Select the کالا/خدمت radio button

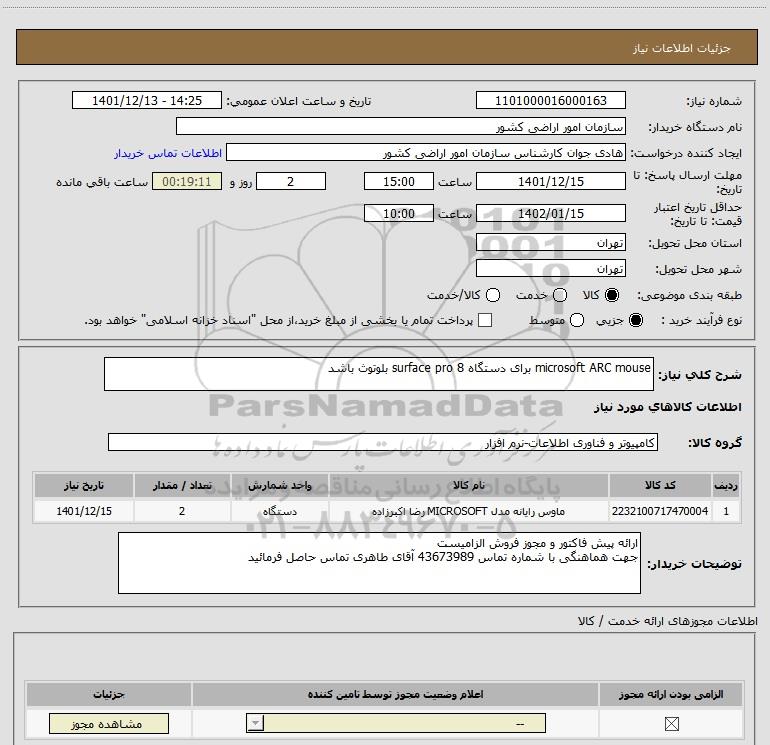point(493,295)
